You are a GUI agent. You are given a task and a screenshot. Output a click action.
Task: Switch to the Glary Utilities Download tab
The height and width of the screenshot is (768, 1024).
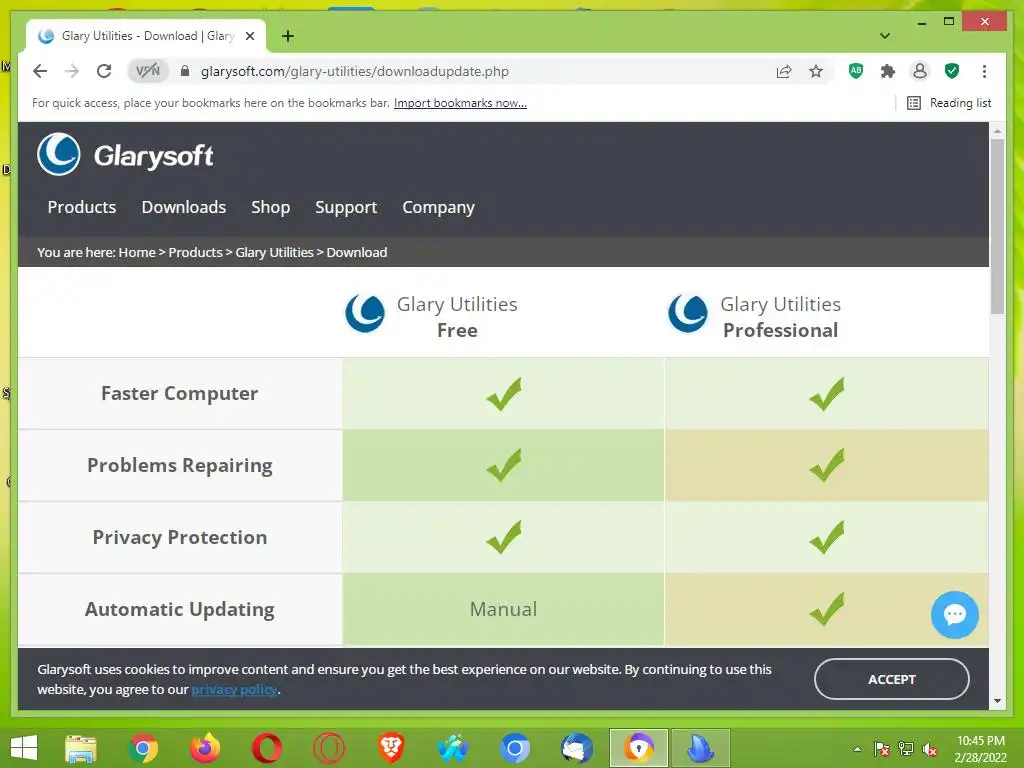pyautogui.click(x=146, y=36)
